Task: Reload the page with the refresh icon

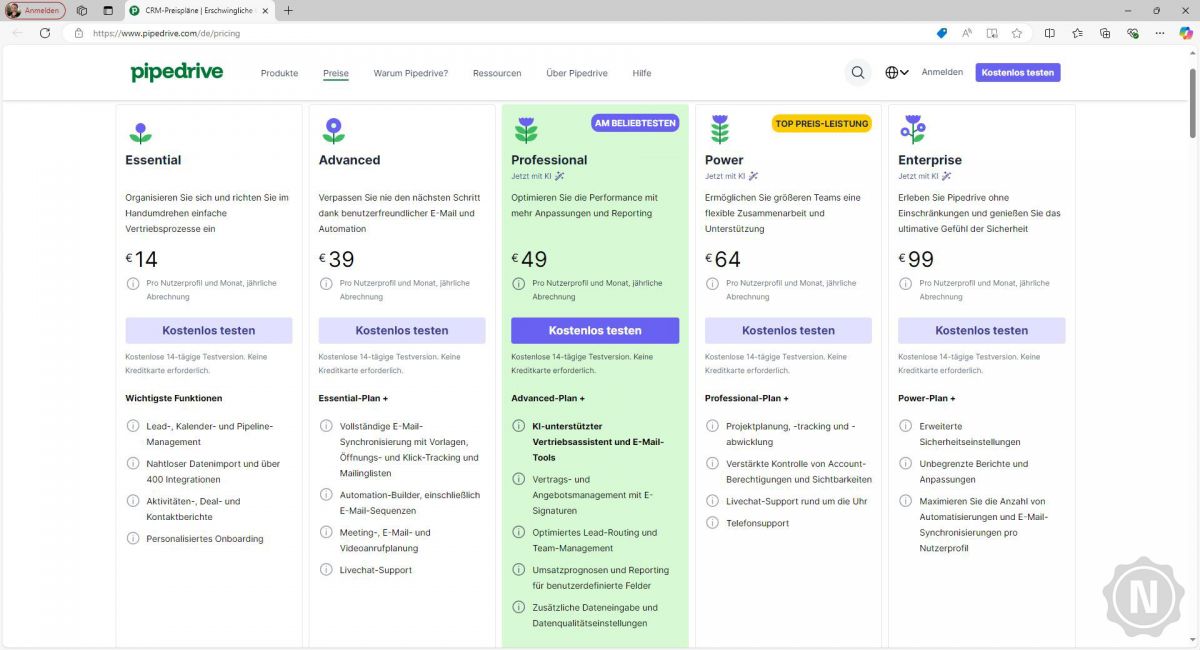Action: [45, 33]
